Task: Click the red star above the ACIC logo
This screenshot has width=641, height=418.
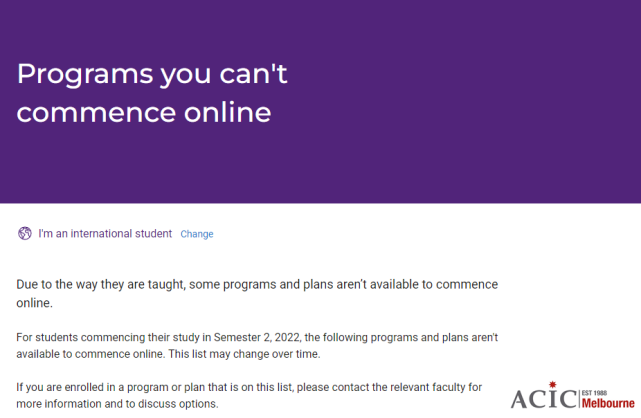Action: click(x=552, y=384)
